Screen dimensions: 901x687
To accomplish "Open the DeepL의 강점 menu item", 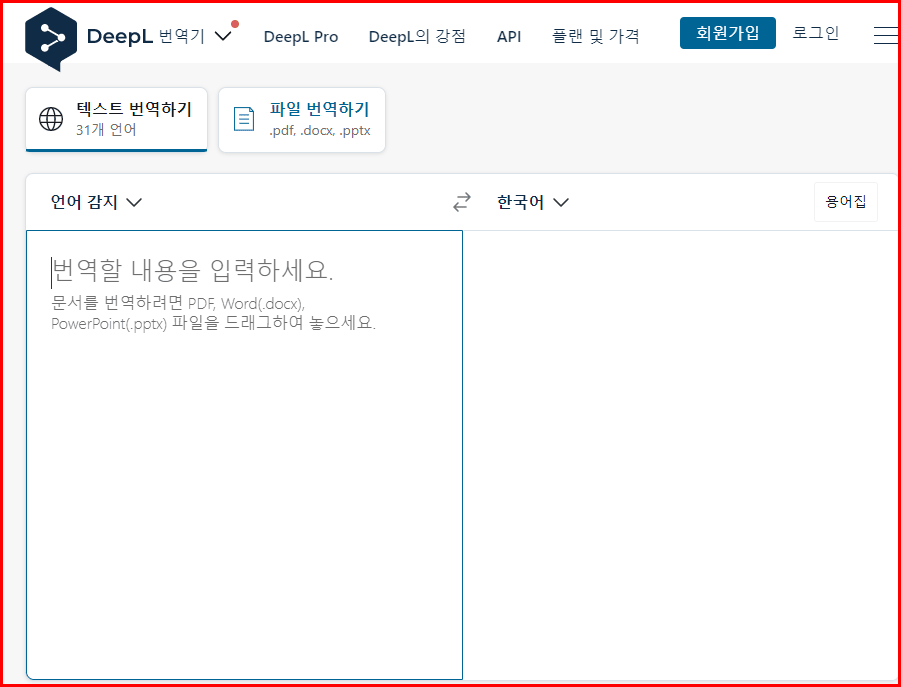I will (417, 37).
